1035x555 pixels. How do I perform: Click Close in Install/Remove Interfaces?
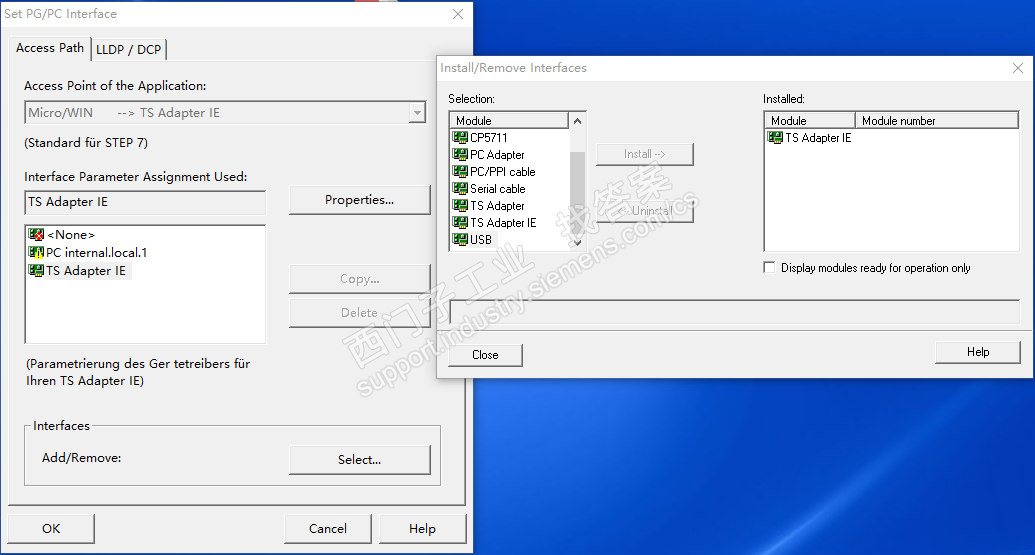pos(485,355)
